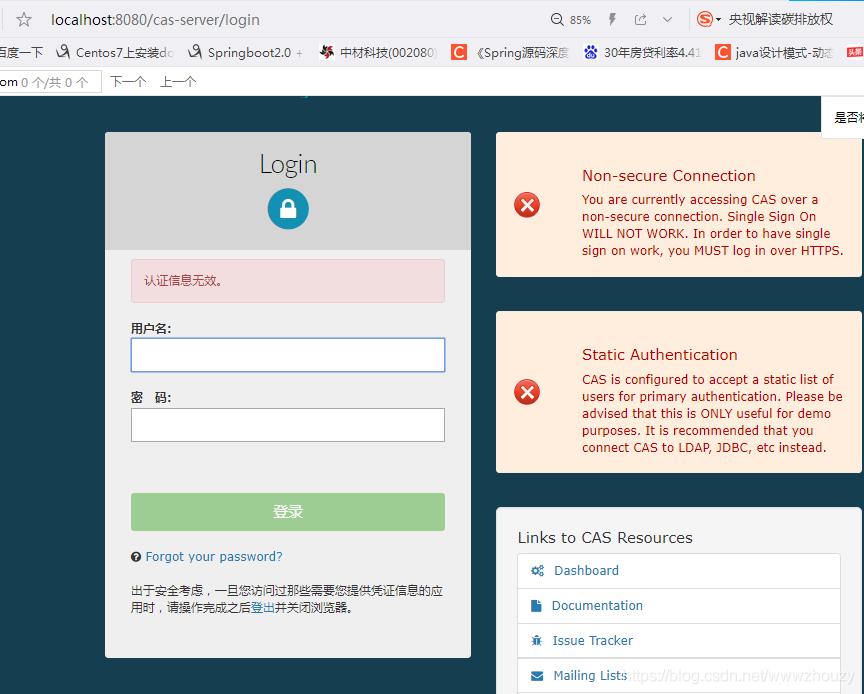This screenshot has width=864, height=694.
Task: Click the Static Authentication heading
Action: pos(660,354)
